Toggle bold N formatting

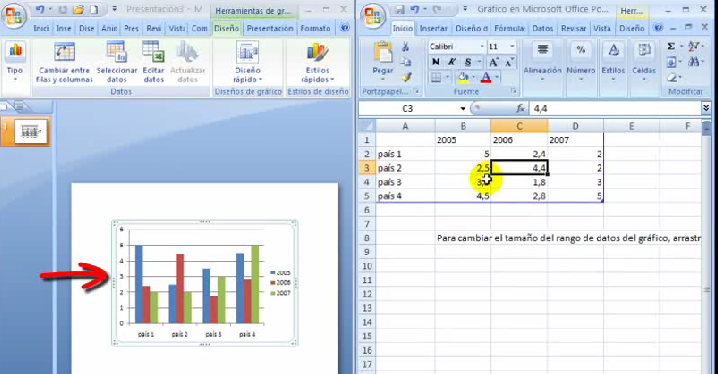[435, 62]
